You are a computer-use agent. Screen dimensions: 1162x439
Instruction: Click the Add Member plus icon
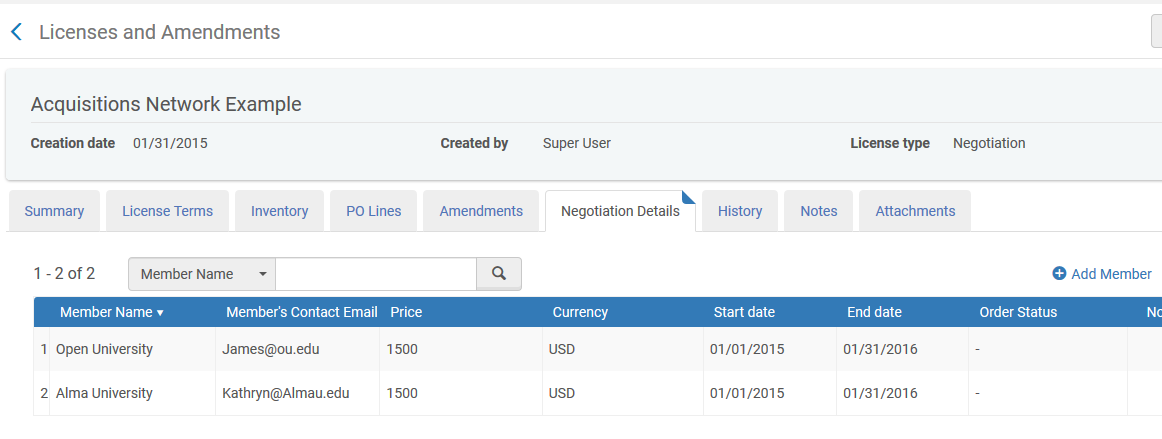(x=1059, y=274)
